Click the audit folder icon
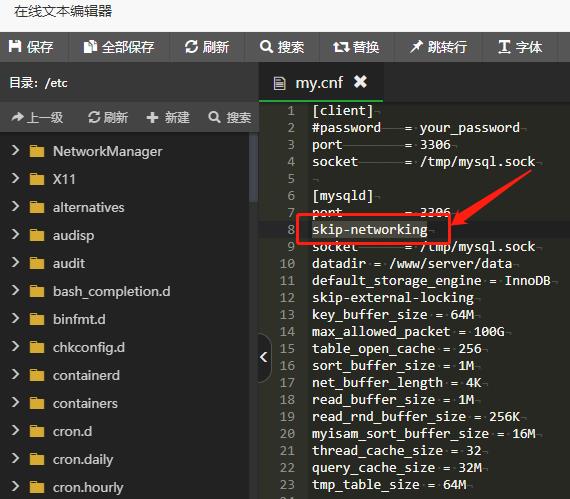Image resolution: width=570 pixels, height=499 pixels. pyautogui.click(x=37, y=263)
